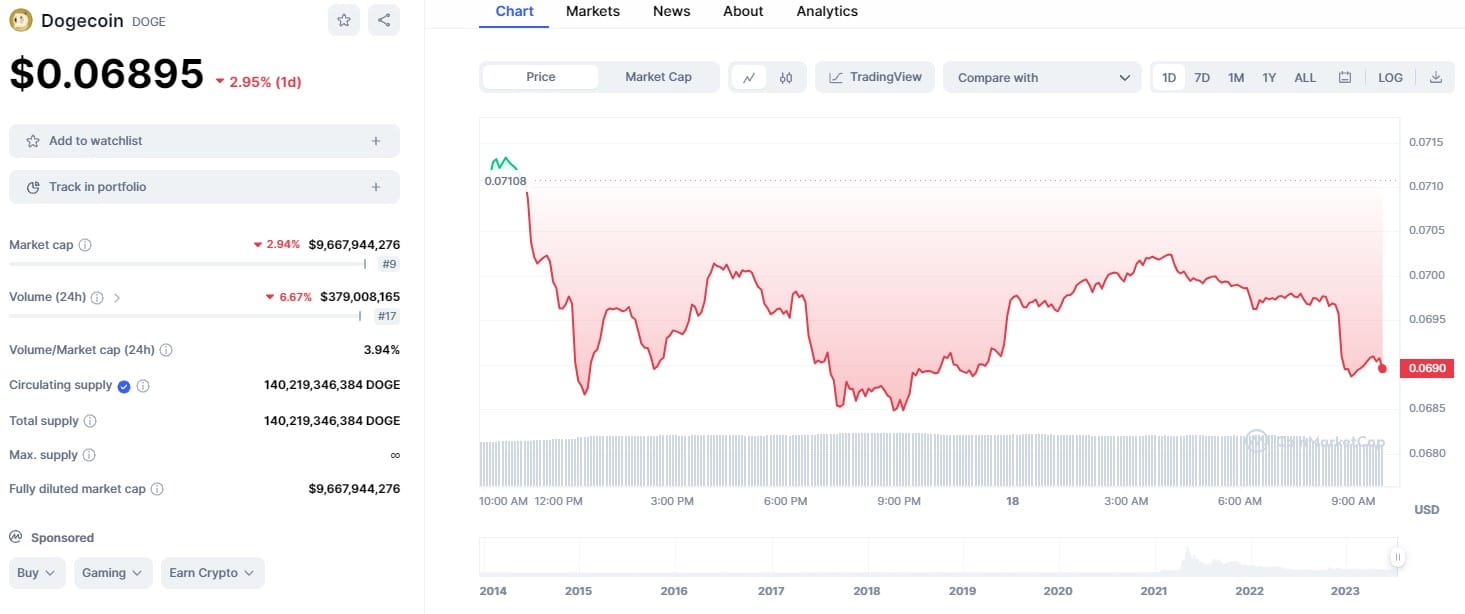The width and height of the screenshot is (1465, 614).
Task: Switch chart to Market Cap view
Action: 658,77
